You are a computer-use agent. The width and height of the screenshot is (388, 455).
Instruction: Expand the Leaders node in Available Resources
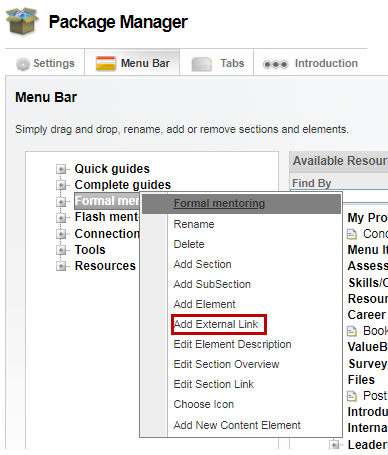pyautogui.click(x=334, y=444)
